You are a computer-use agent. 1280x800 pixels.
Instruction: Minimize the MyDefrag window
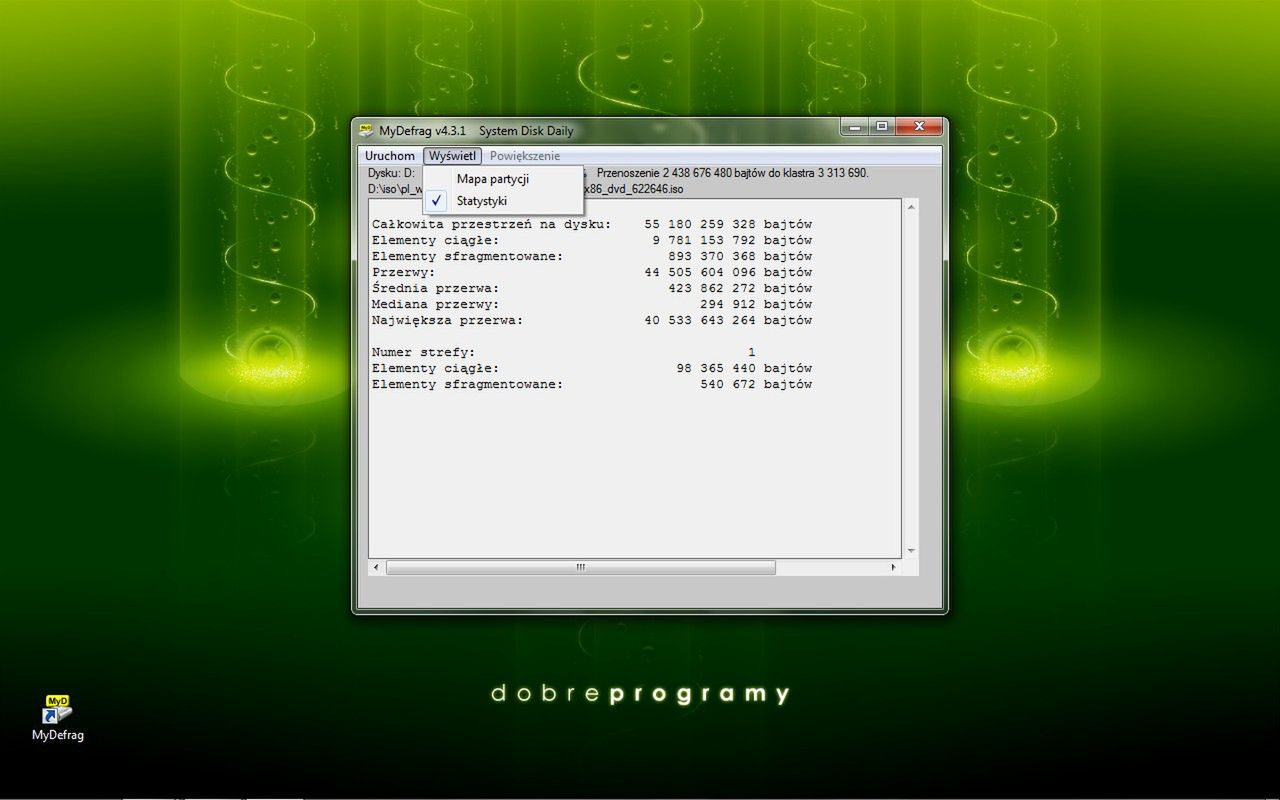(853, 127)
